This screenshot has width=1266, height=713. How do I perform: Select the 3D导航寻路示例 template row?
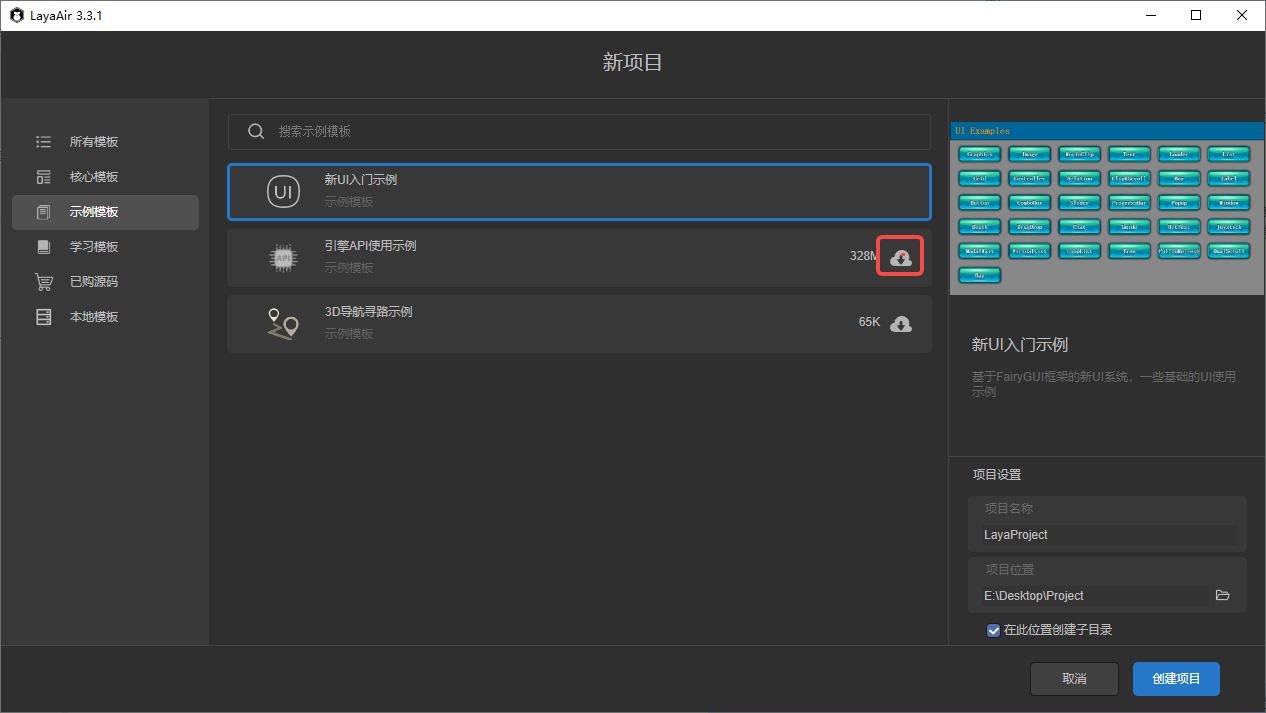pyautogui.click(x=560, y=324)
